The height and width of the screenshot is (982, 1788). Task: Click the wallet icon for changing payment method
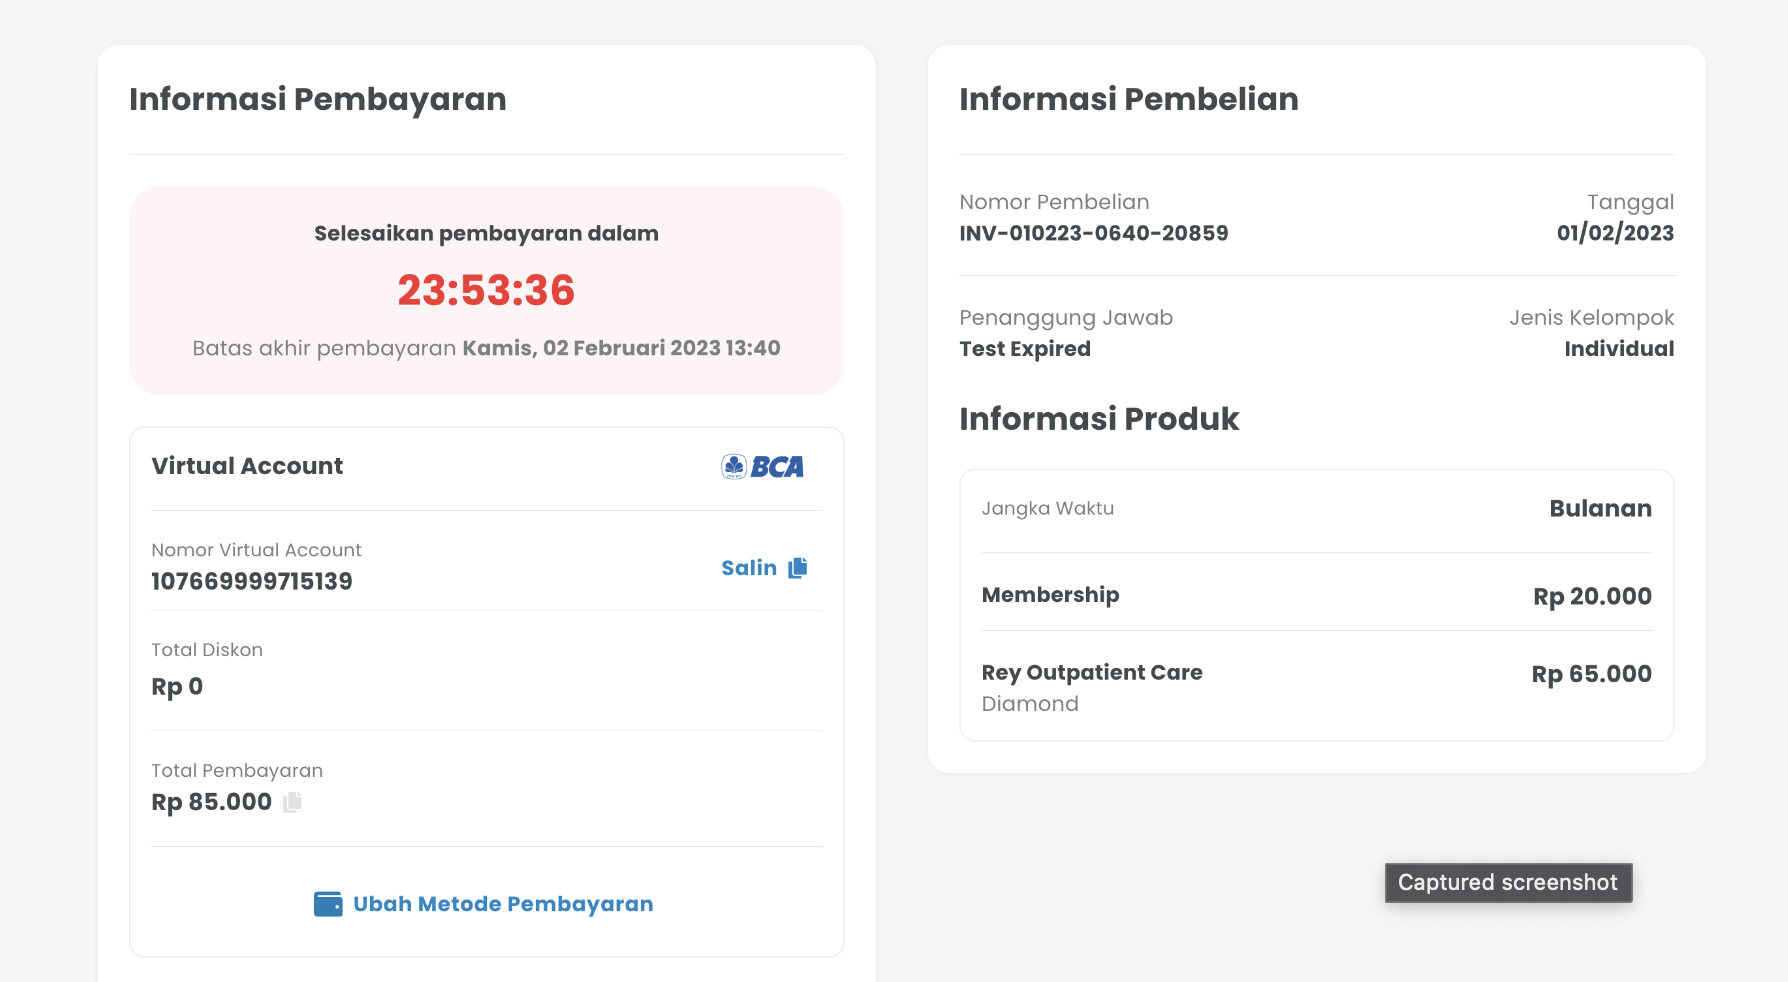328,904
